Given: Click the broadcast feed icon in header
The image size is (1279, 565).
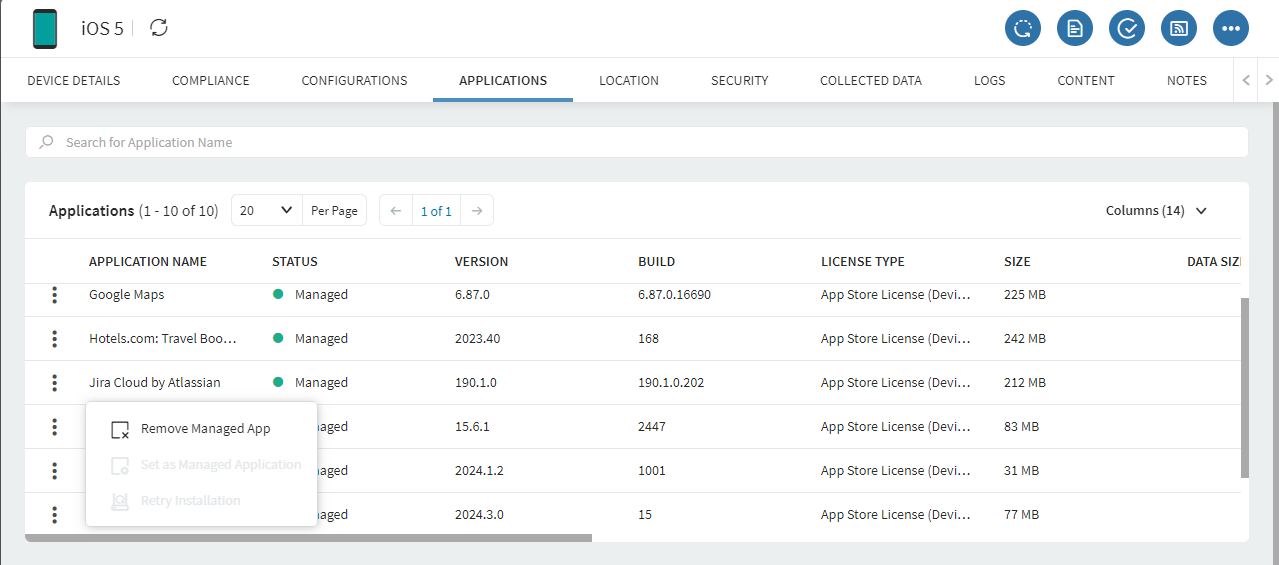Looking at the screenshot, I should pyautogui.click(x=1179, y=28).
